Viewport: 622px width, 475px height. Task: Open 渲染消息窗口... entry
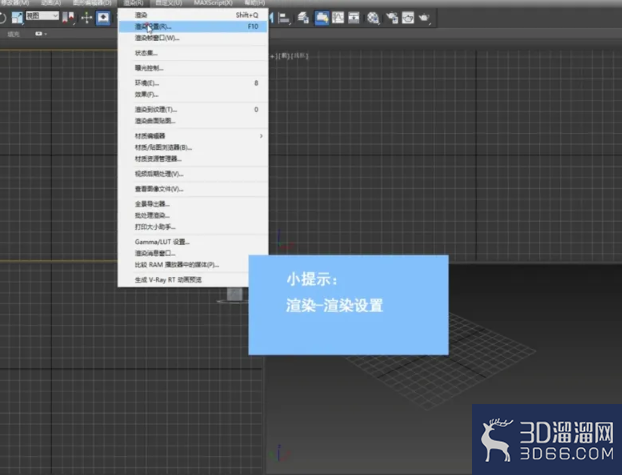click(193, 253)
